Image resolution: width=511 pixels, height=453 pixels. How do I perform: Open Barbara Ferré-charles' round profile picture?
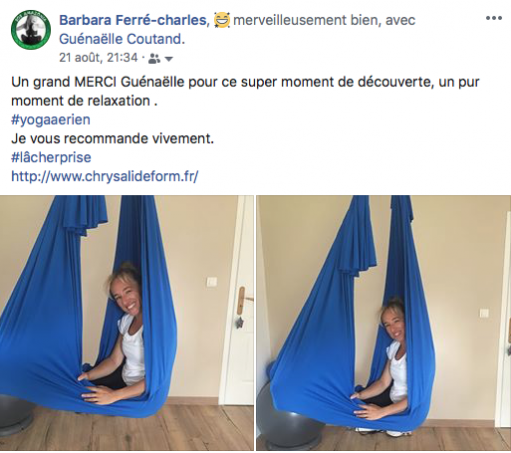(31, 29)
